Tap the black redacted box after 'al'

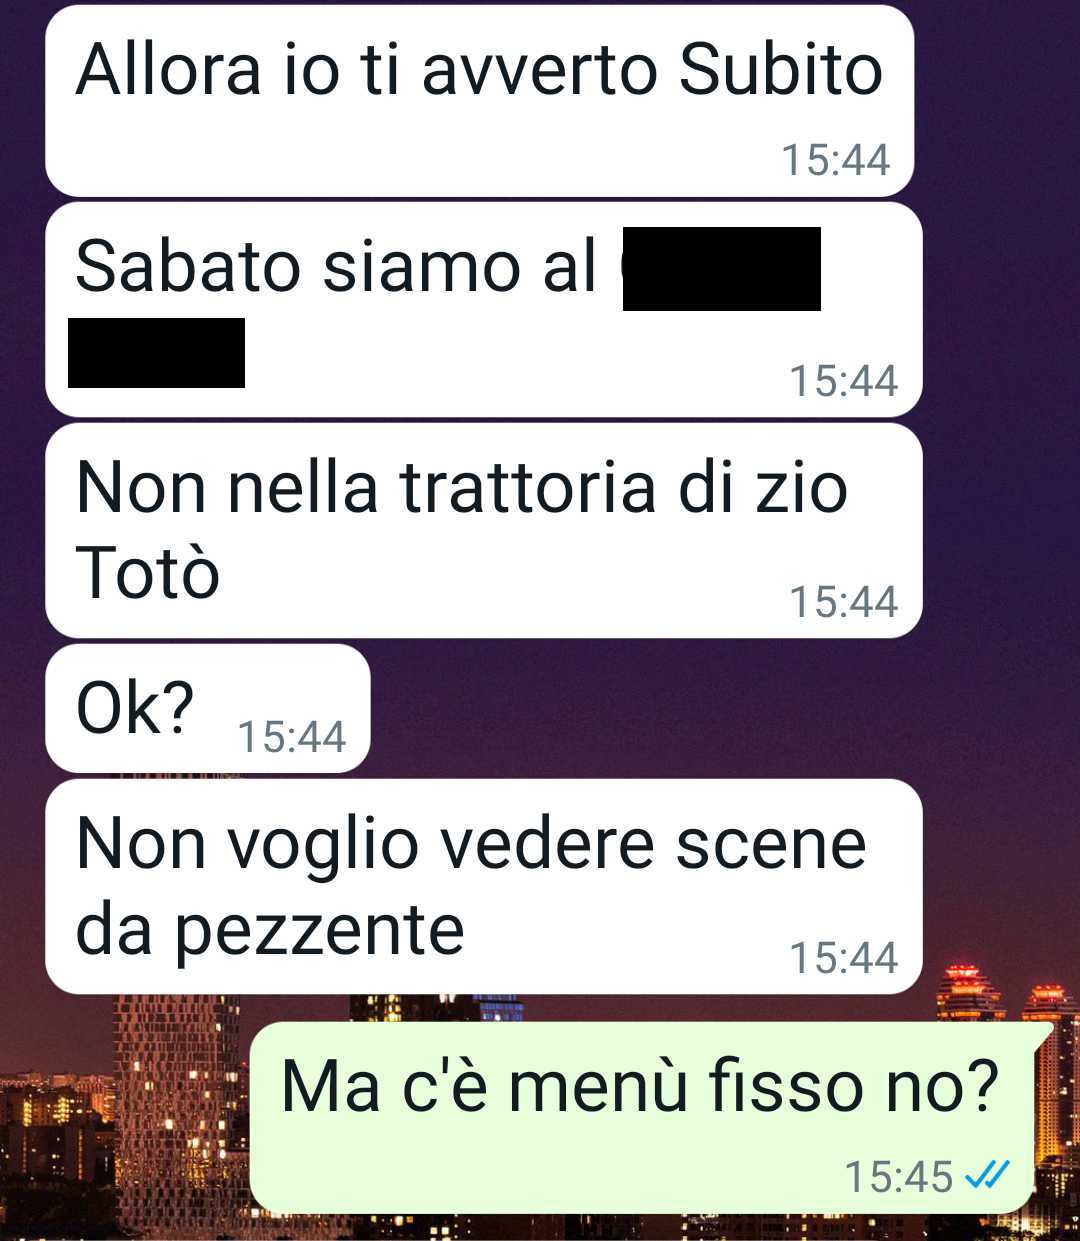[x=722, y=269]
